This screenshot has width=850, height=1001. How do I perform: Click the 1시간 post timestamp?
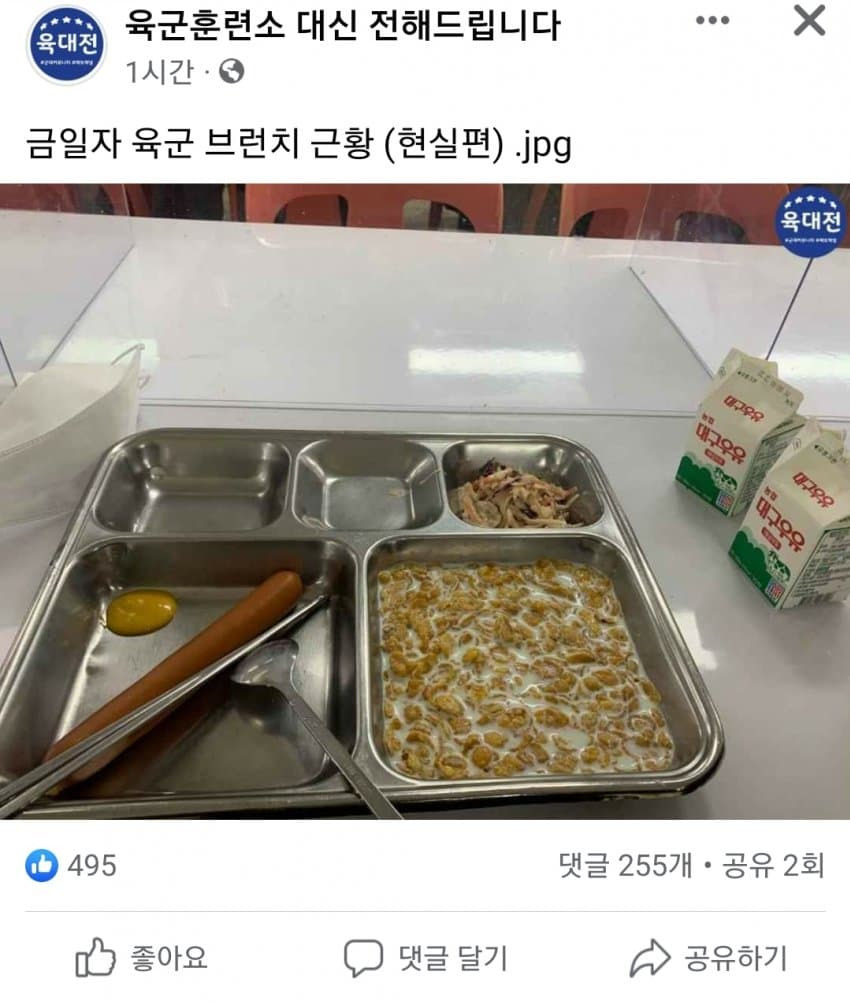tap(160, 72)
